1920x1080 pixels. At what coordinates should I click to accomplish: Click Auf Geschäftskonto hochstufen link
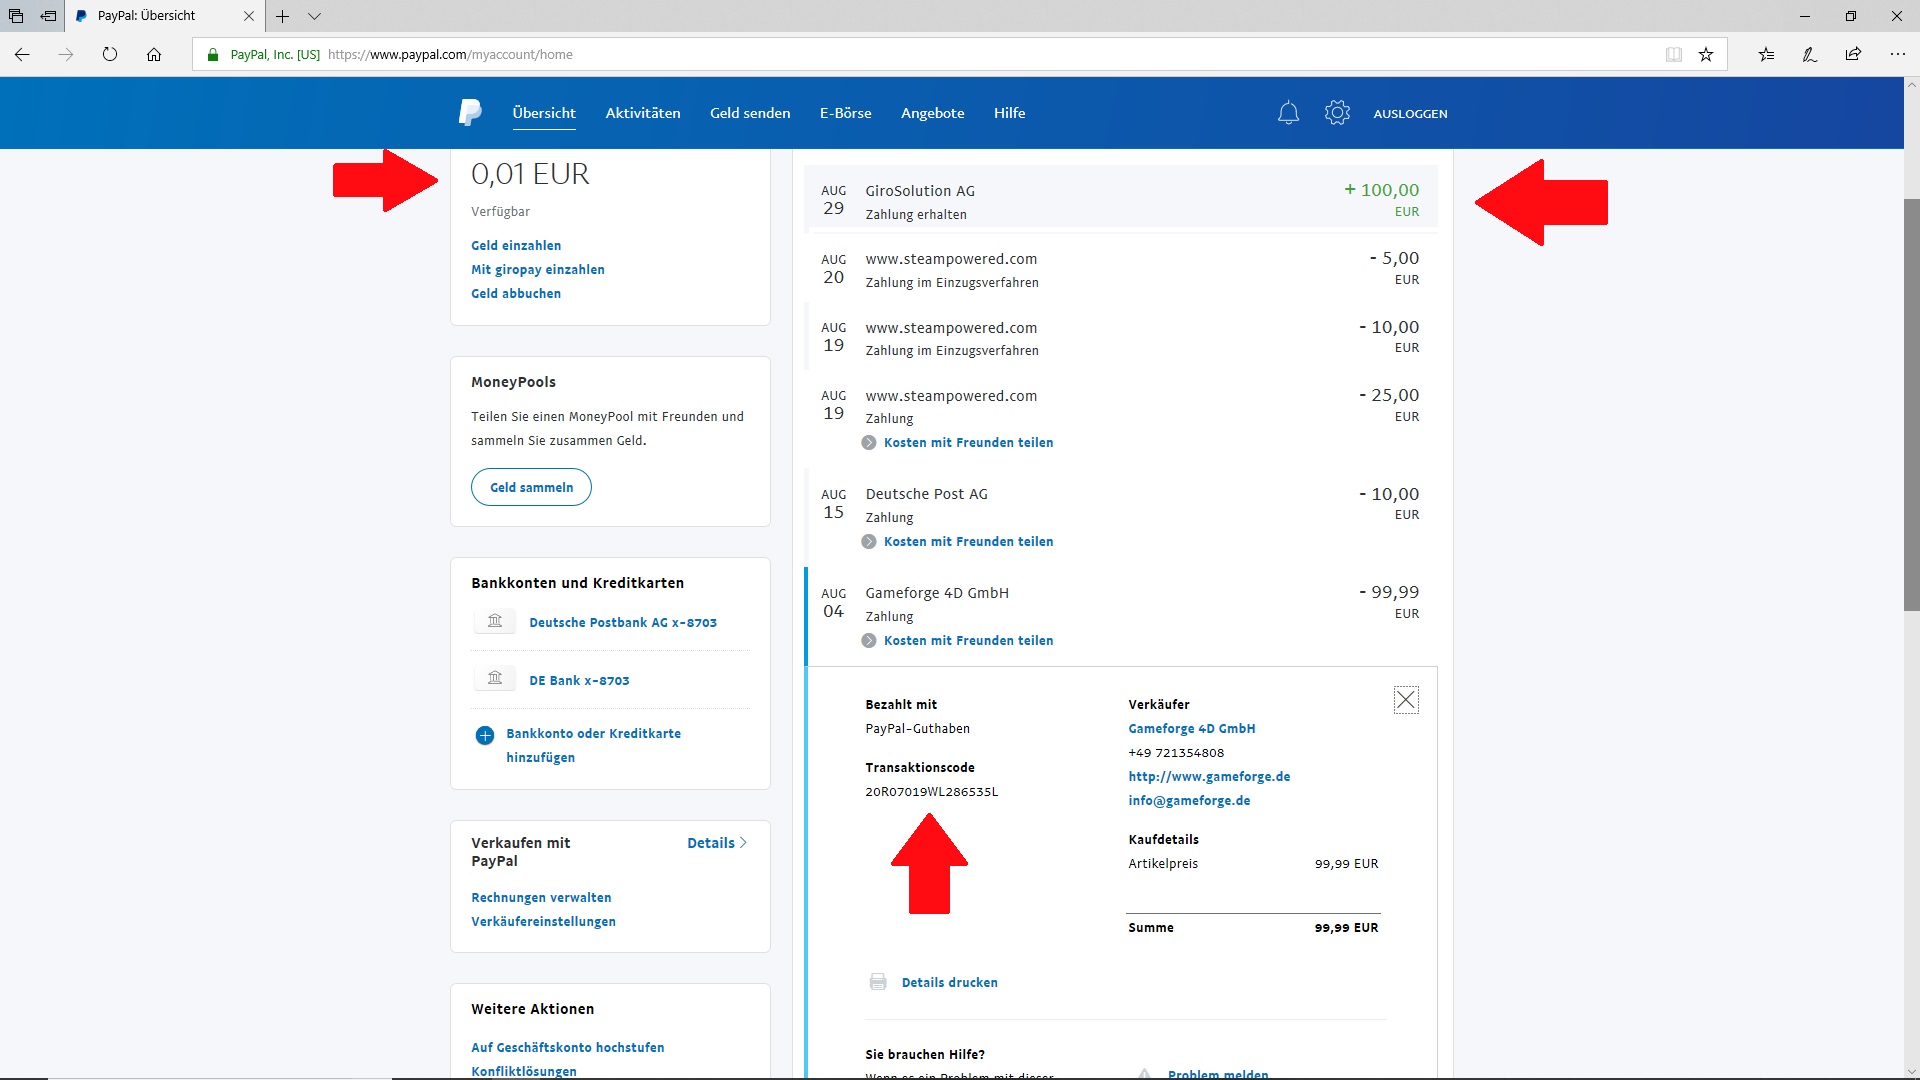(568, 1047)
